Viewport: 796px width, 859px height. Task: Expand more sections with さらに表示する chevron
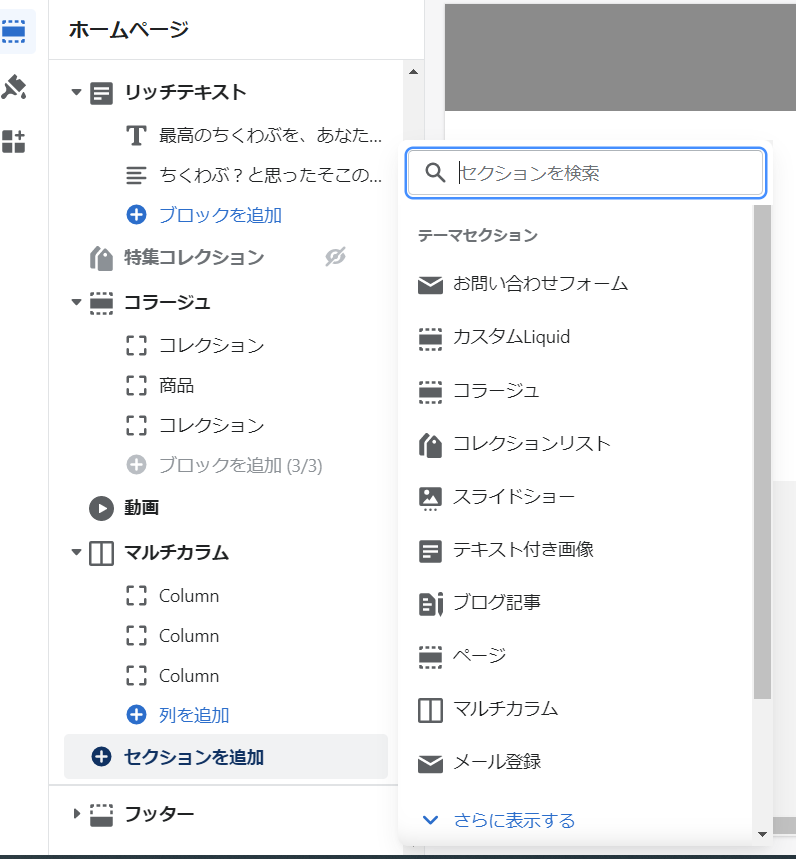(431, 820)
